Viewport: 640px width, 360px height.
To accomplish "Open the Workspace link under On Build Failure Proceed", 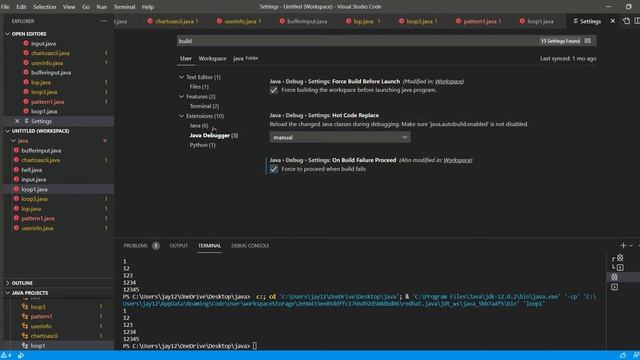I will (x=458, y=160).
